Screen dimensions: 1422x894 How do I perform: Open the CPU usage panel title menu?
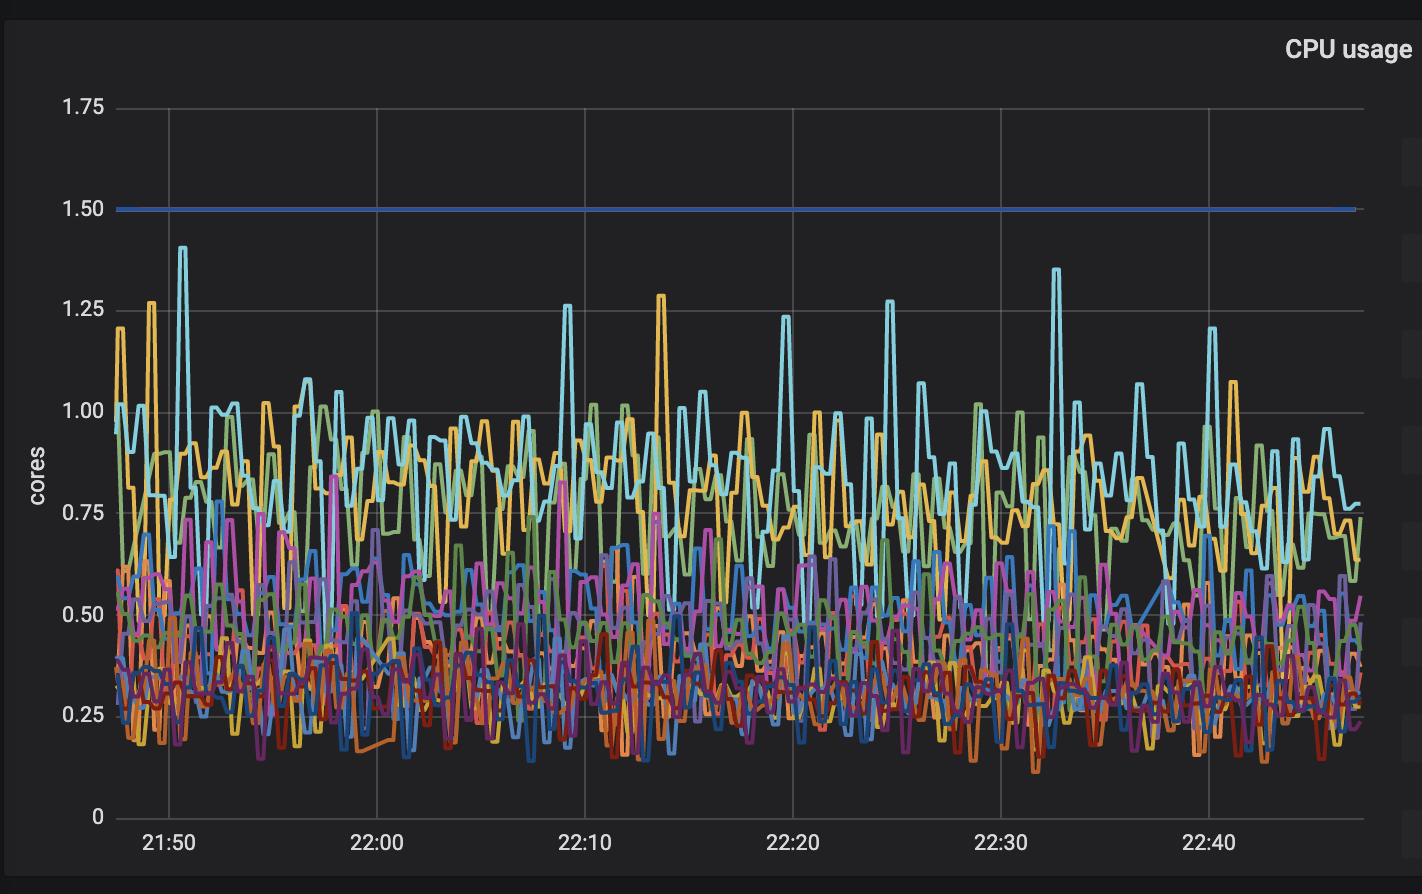pyautogui.click(x=1348, y=50)
